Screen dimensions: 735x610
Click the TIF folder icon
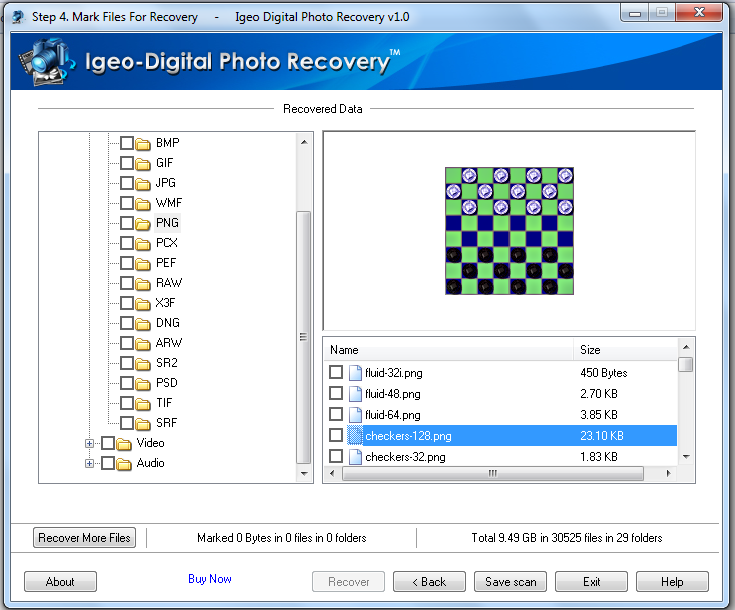point(143,404)
